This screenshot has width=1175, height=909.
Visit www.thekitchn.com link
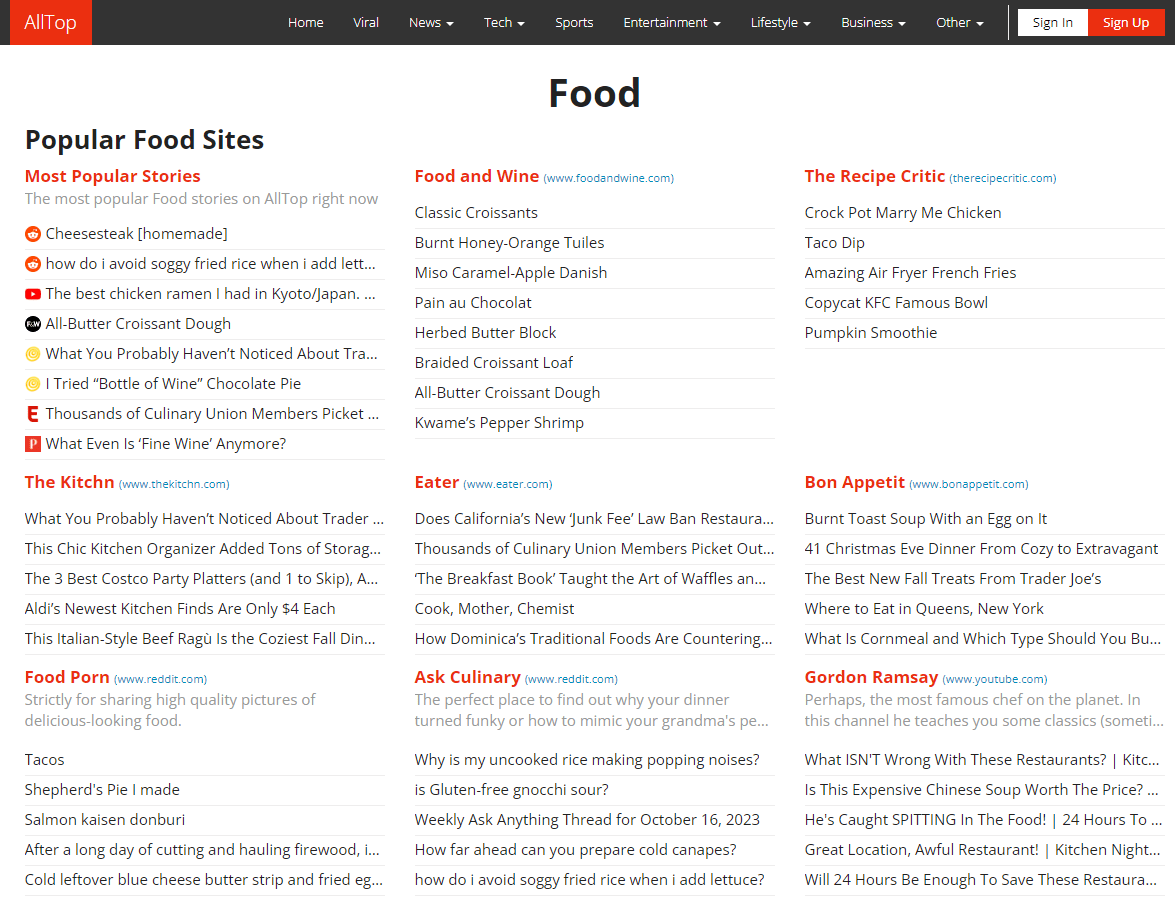click(x=174, y=484)
